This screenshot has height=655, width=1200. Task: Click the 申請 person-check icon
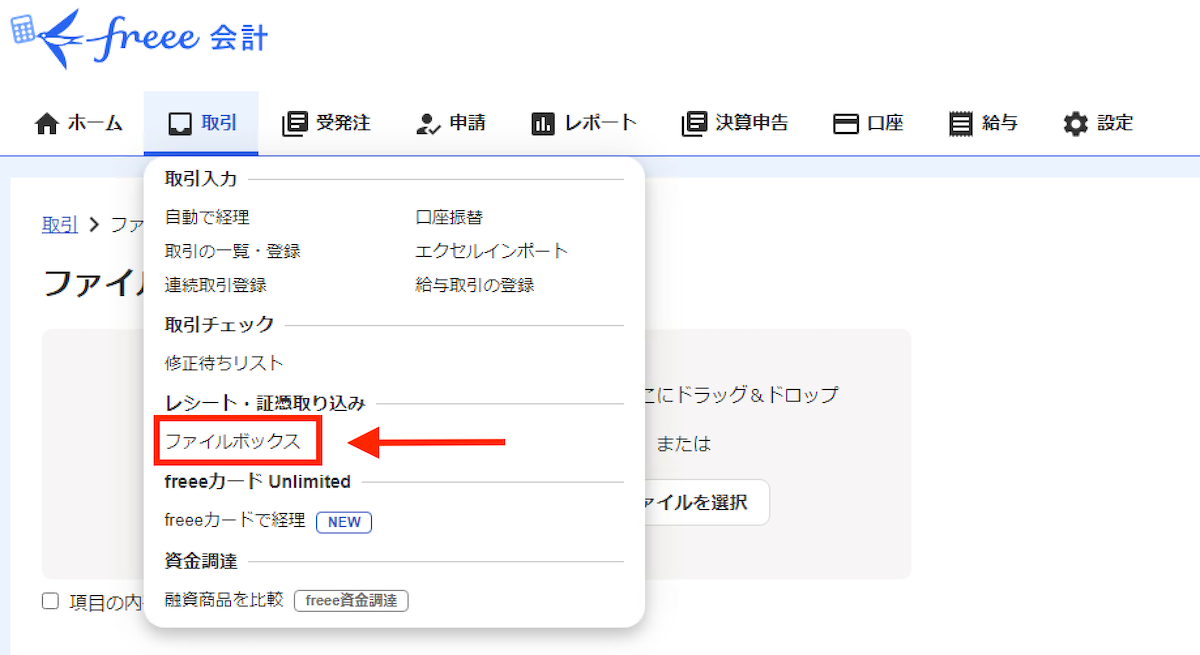point(428,124)
